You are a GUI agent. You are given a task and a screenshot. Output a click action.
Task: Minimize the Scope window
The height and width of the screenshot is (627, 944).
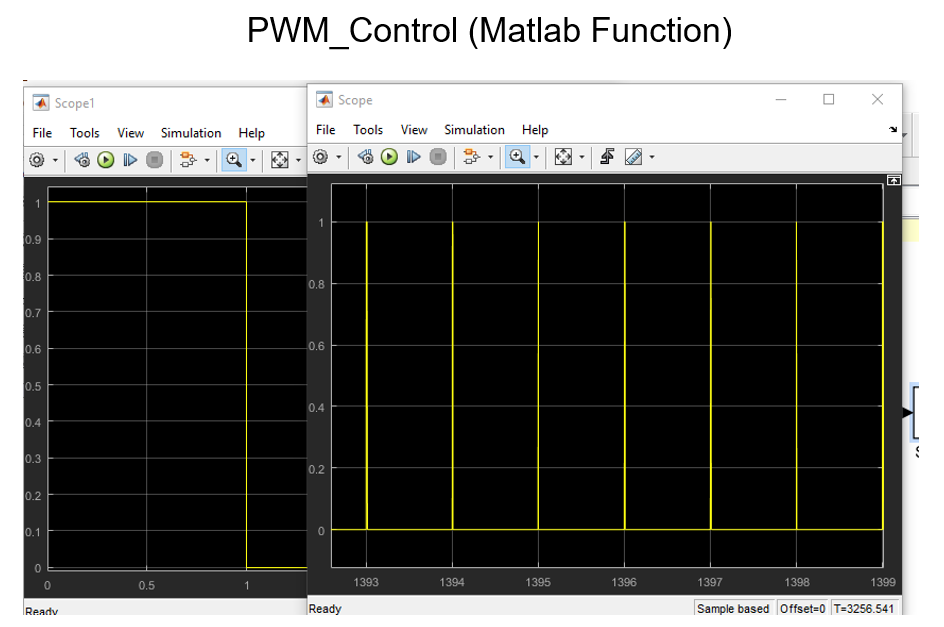781,99
